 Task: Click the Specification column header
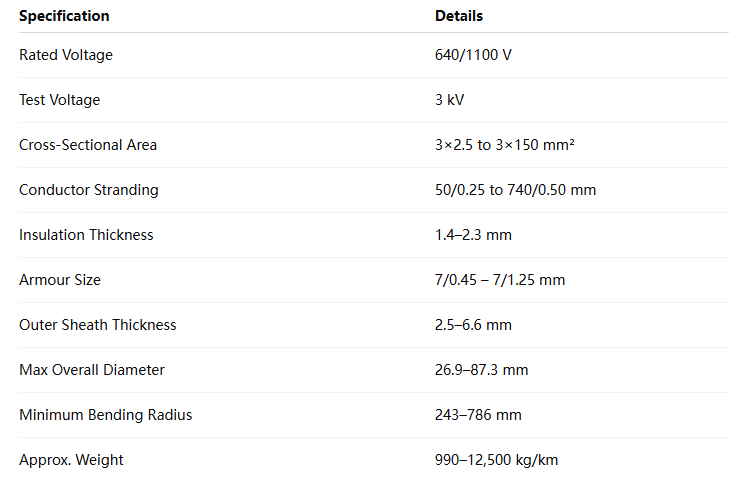coord(64,16)
